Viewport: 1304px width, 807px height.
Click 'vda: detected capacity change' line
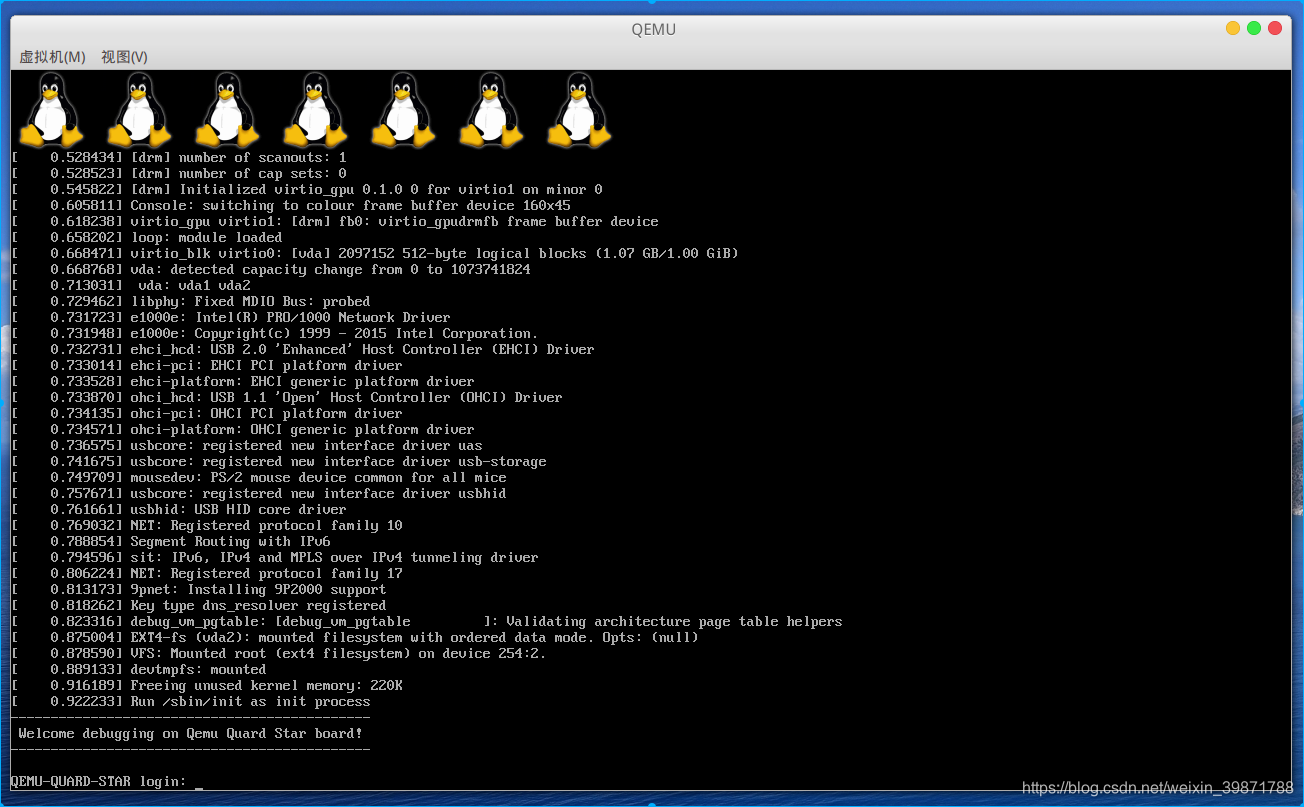[271, 269]
